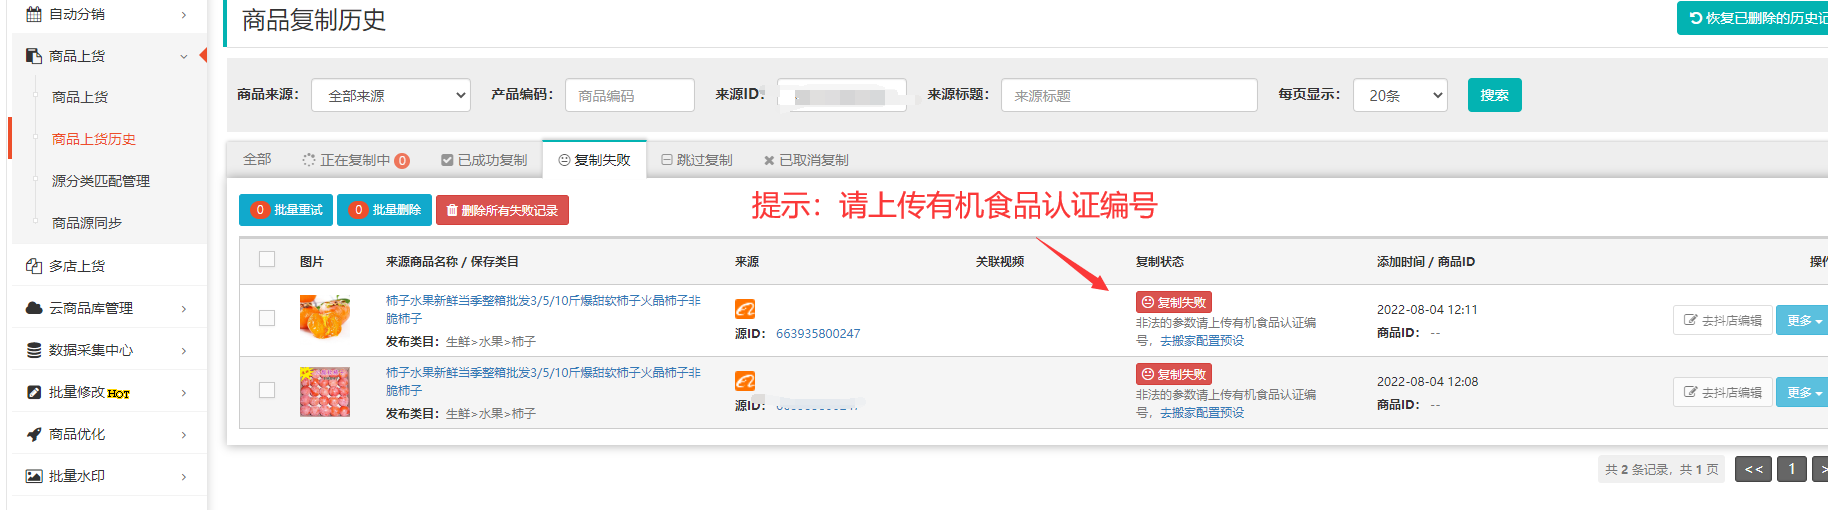This screenshot has width=1828, height=510.
Task: Expand 更多 dropdown in first row
Action: pyautogui.click(x=1803, y=321)
